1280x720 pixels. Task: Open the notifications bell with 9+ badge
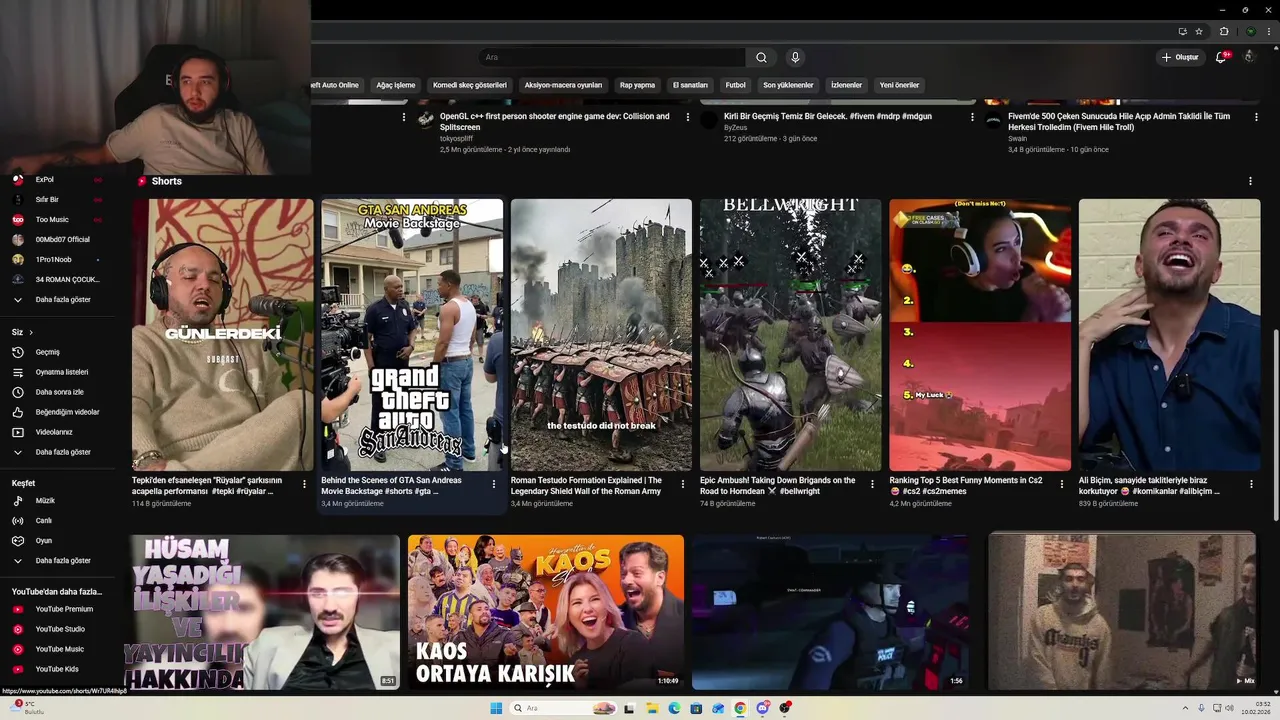[x=1221, y=57]
